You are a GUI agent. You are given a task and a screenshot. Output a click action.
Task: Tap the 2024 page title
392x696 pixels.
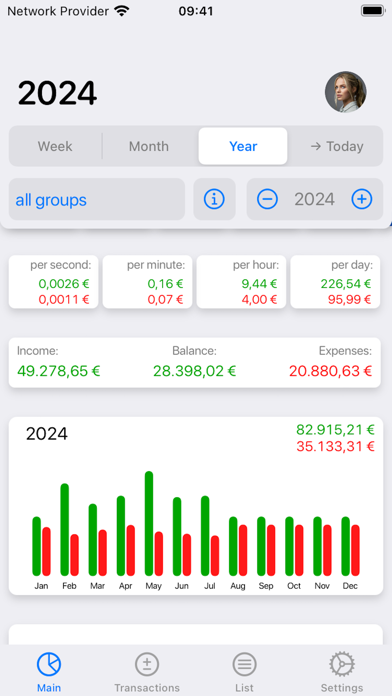coord(57,93)
